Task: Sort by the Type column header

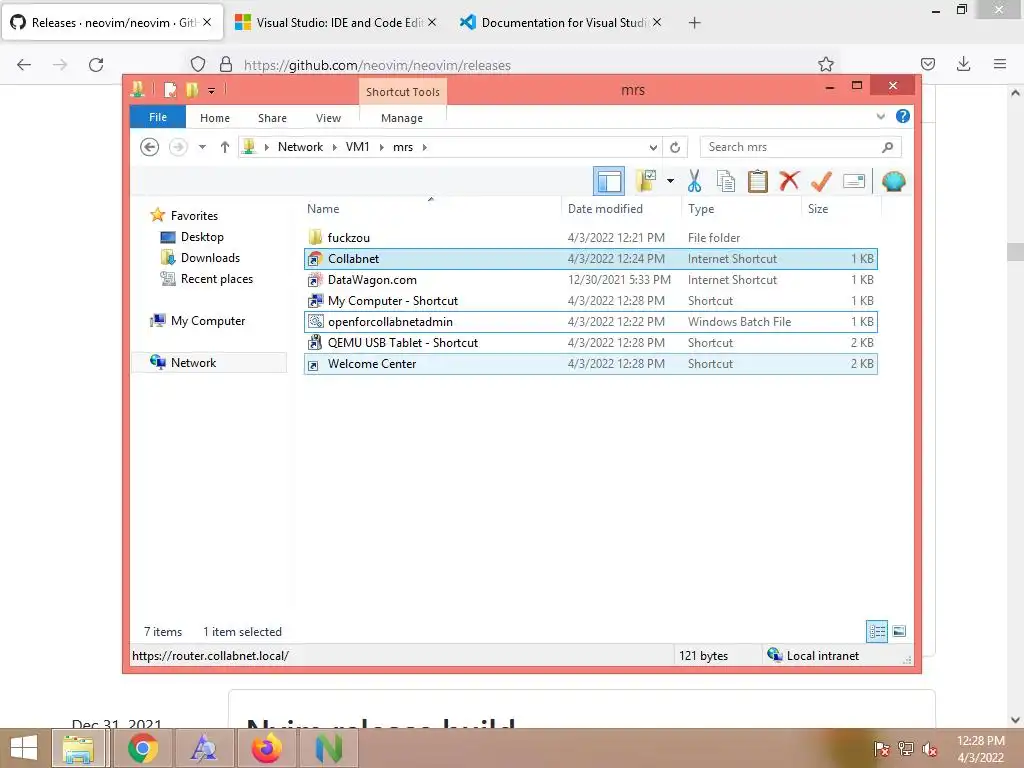Action: click(x=701, y=209)
